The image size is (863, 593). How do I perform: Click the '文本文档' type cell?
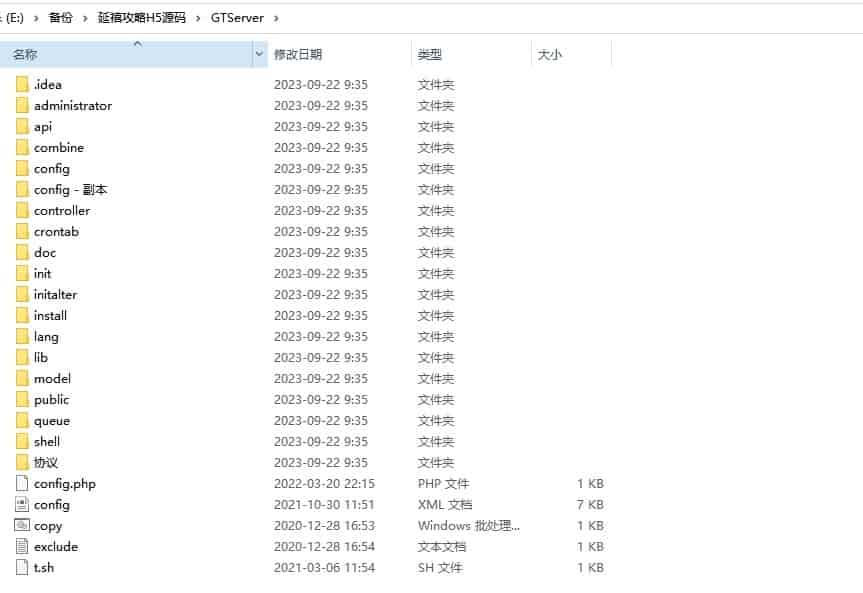click(441, 546)
